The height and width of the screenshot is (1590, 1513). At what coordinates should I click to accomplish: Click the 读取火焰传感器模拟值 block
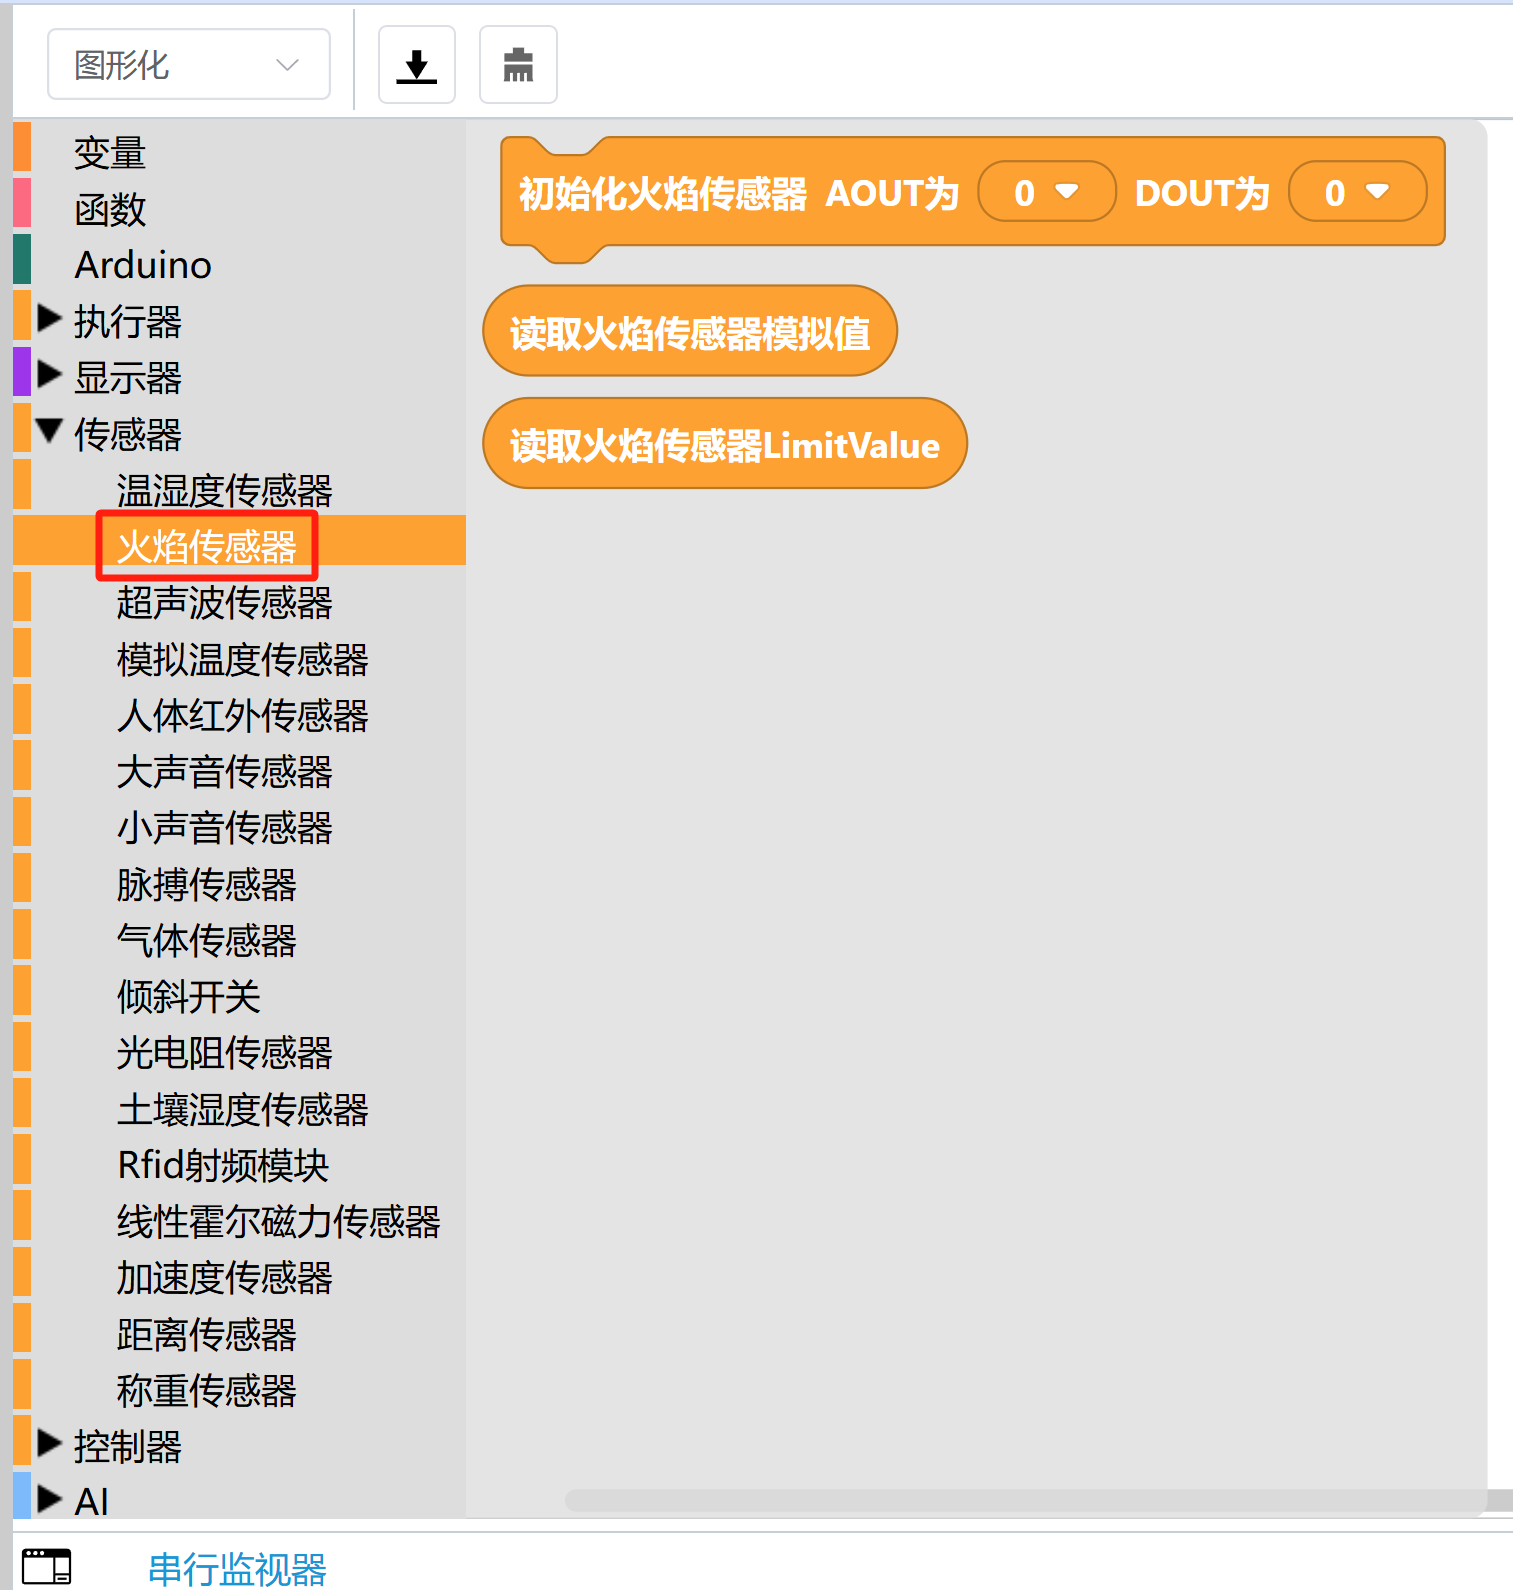click(x=689, y=332)
